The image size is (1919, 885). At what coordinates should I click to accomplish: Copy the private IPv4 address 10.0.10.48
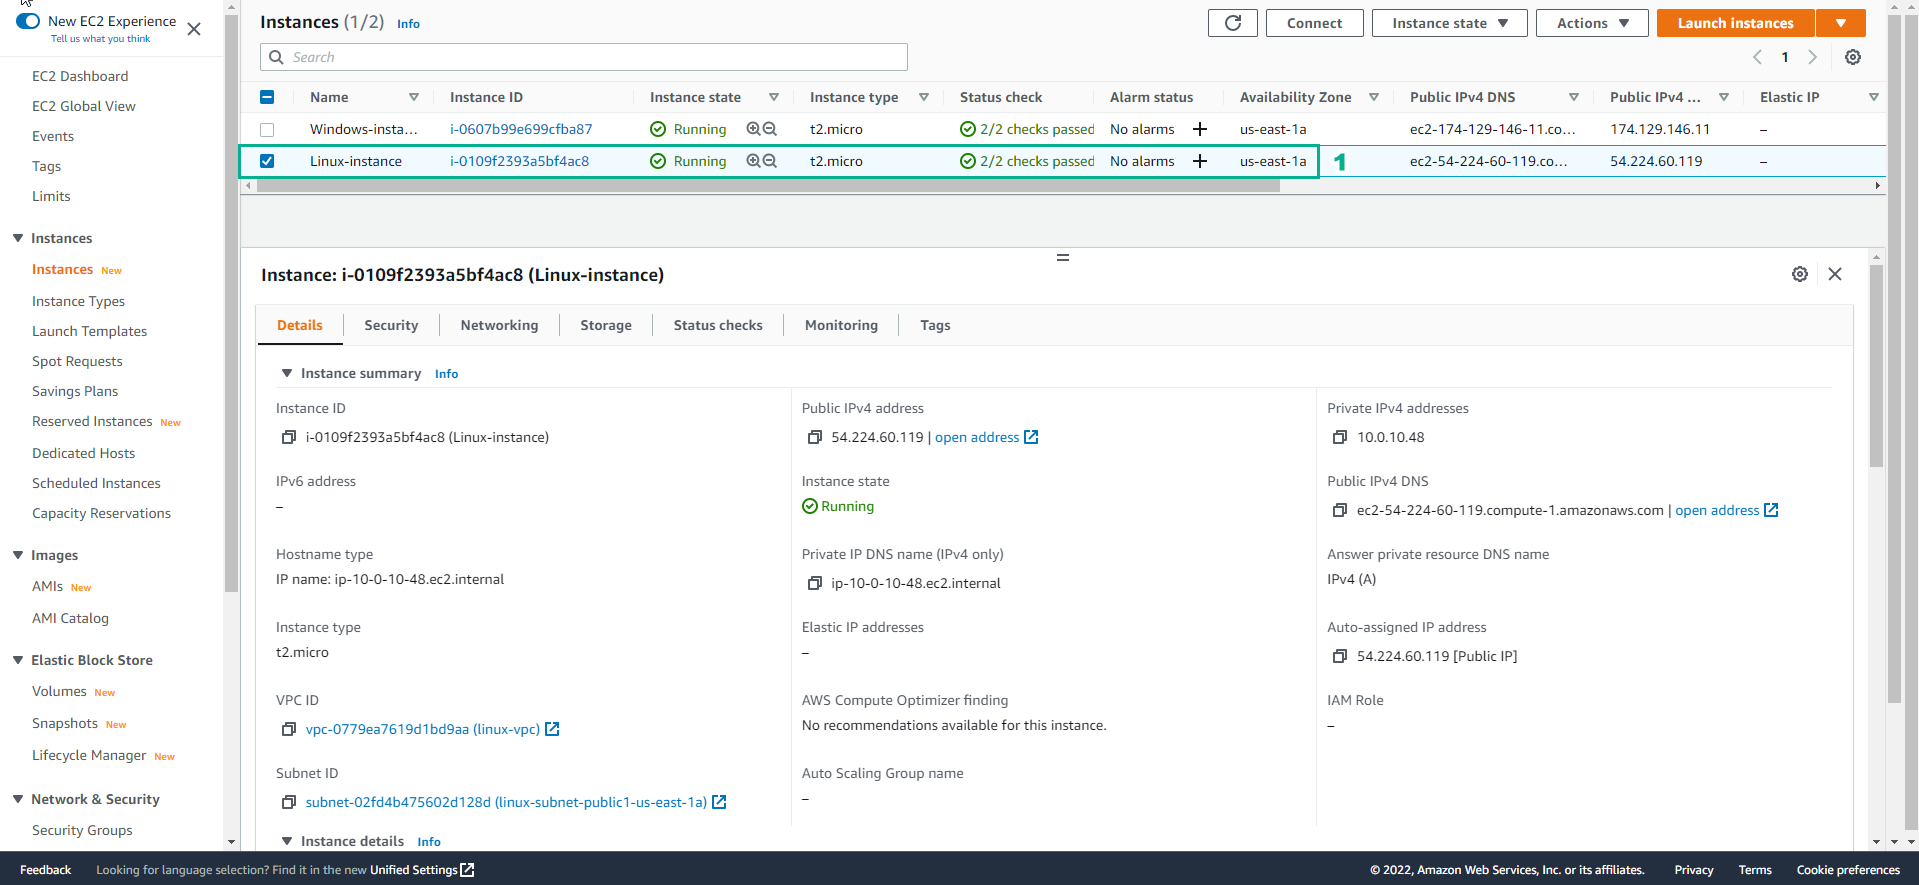[x=1340, y=437]
